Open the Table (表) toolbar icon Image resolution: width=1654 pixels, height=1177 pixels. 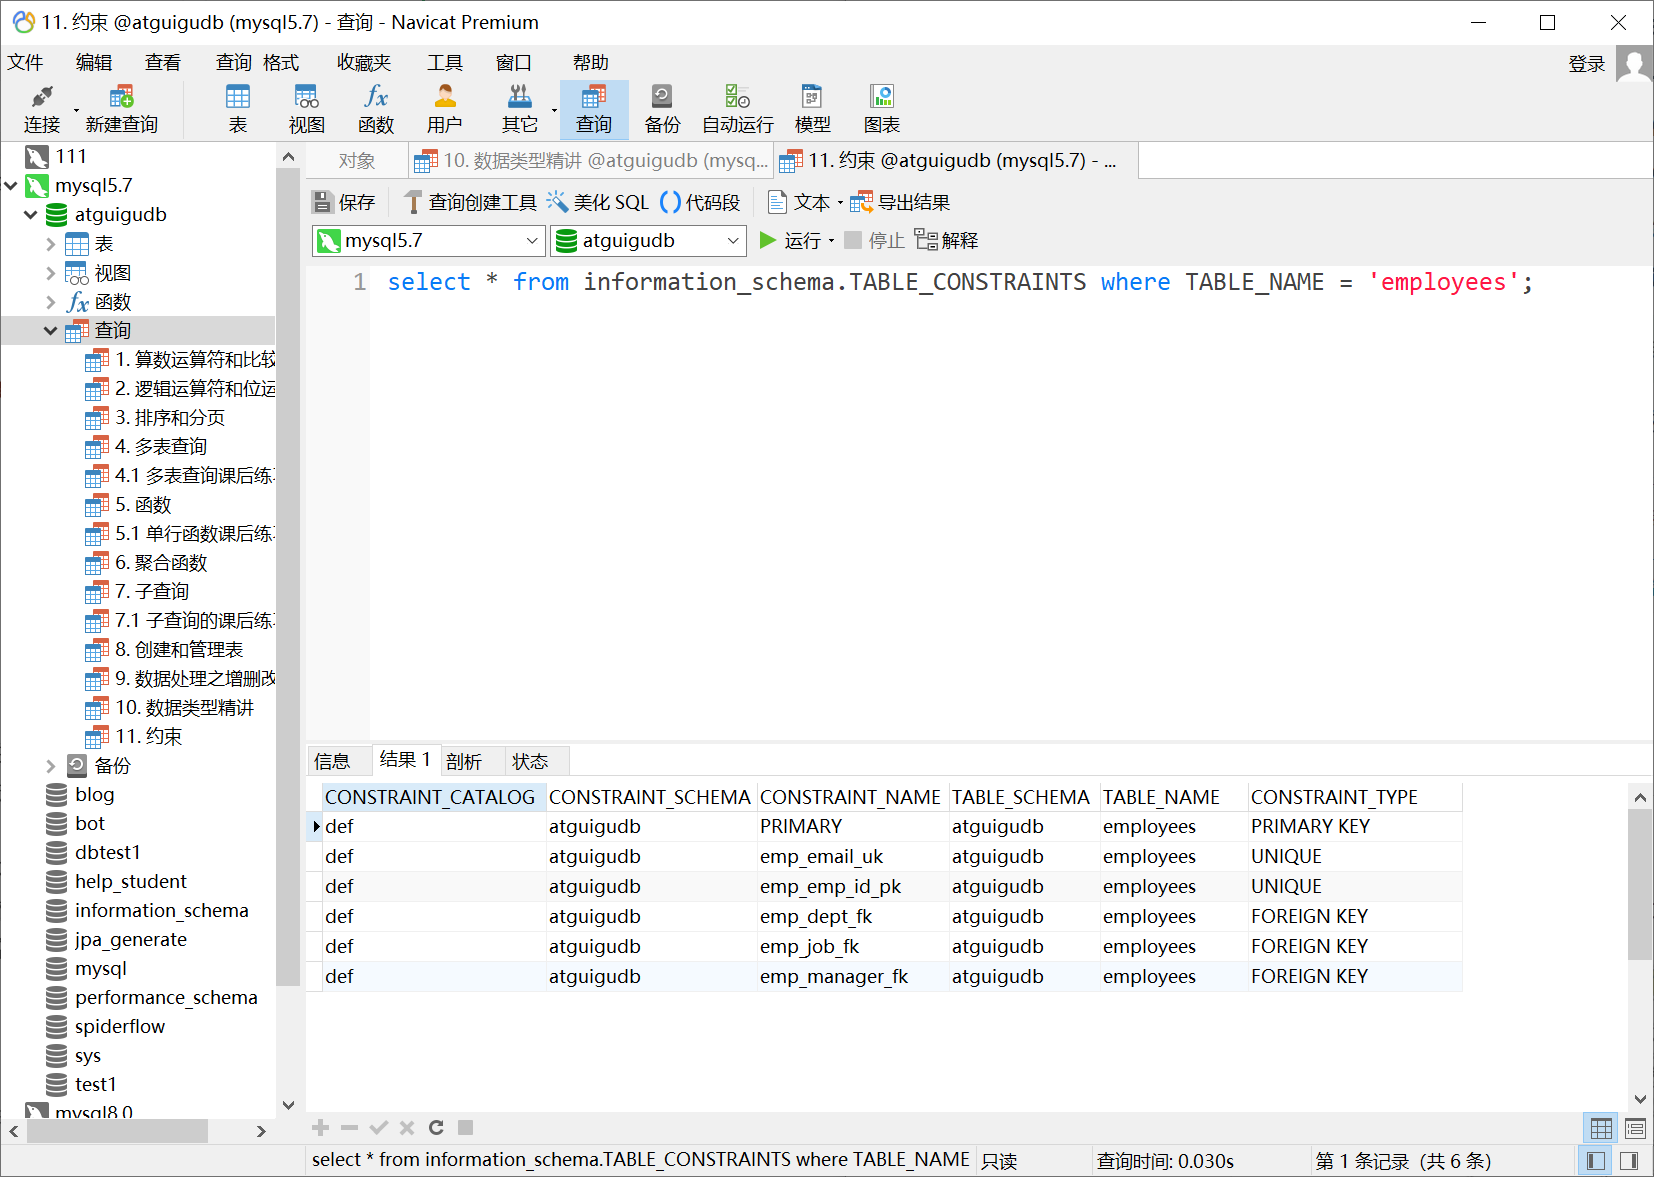(238, 109)
